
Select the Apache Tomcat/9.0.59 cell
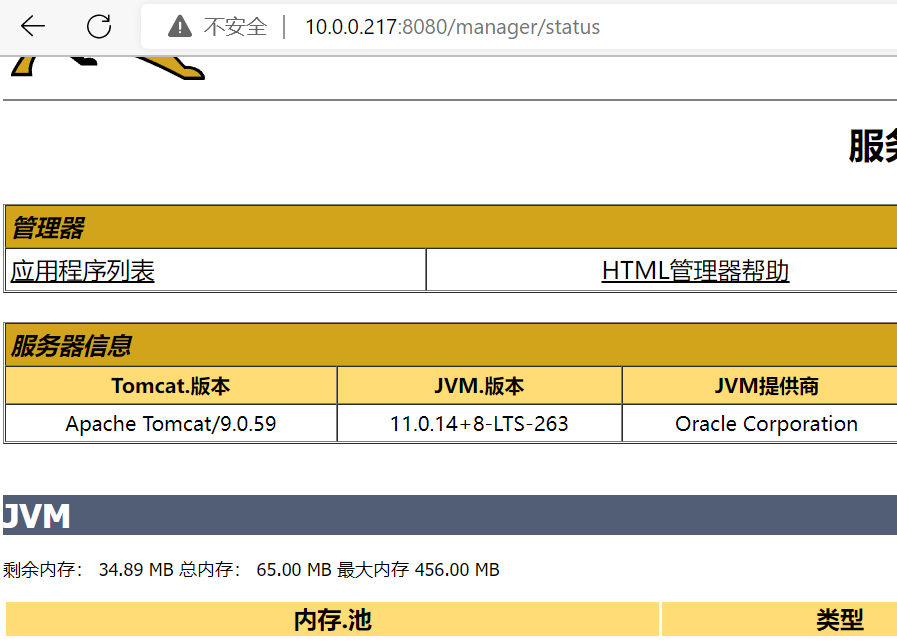click(171, 424)
